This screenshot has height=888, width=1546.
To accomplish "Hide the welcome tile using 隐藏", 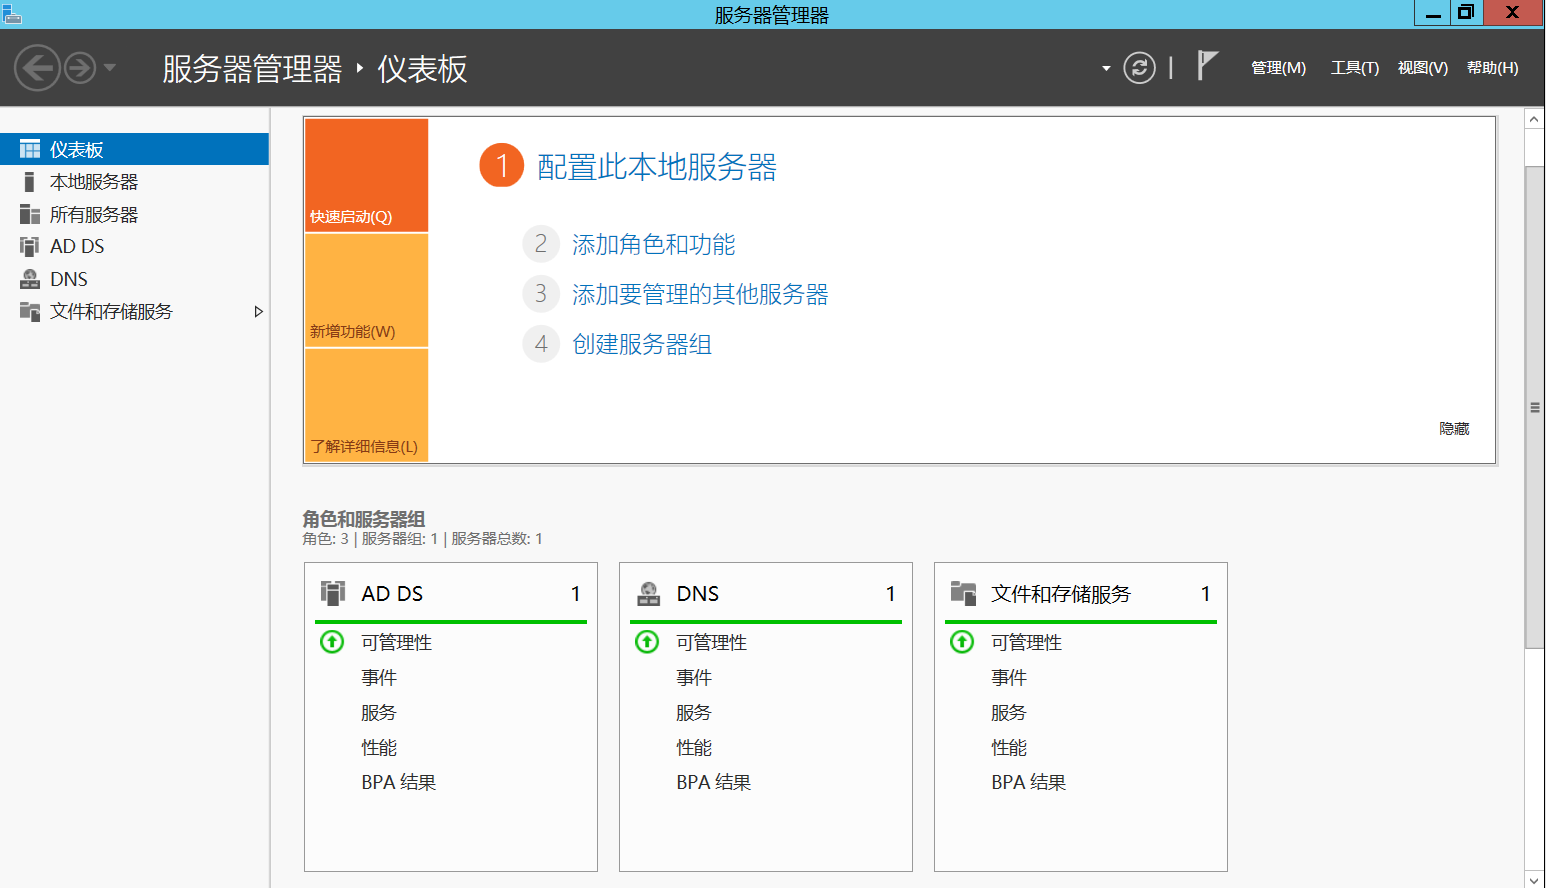I will pyautogui.click(x=1453, y=429).
